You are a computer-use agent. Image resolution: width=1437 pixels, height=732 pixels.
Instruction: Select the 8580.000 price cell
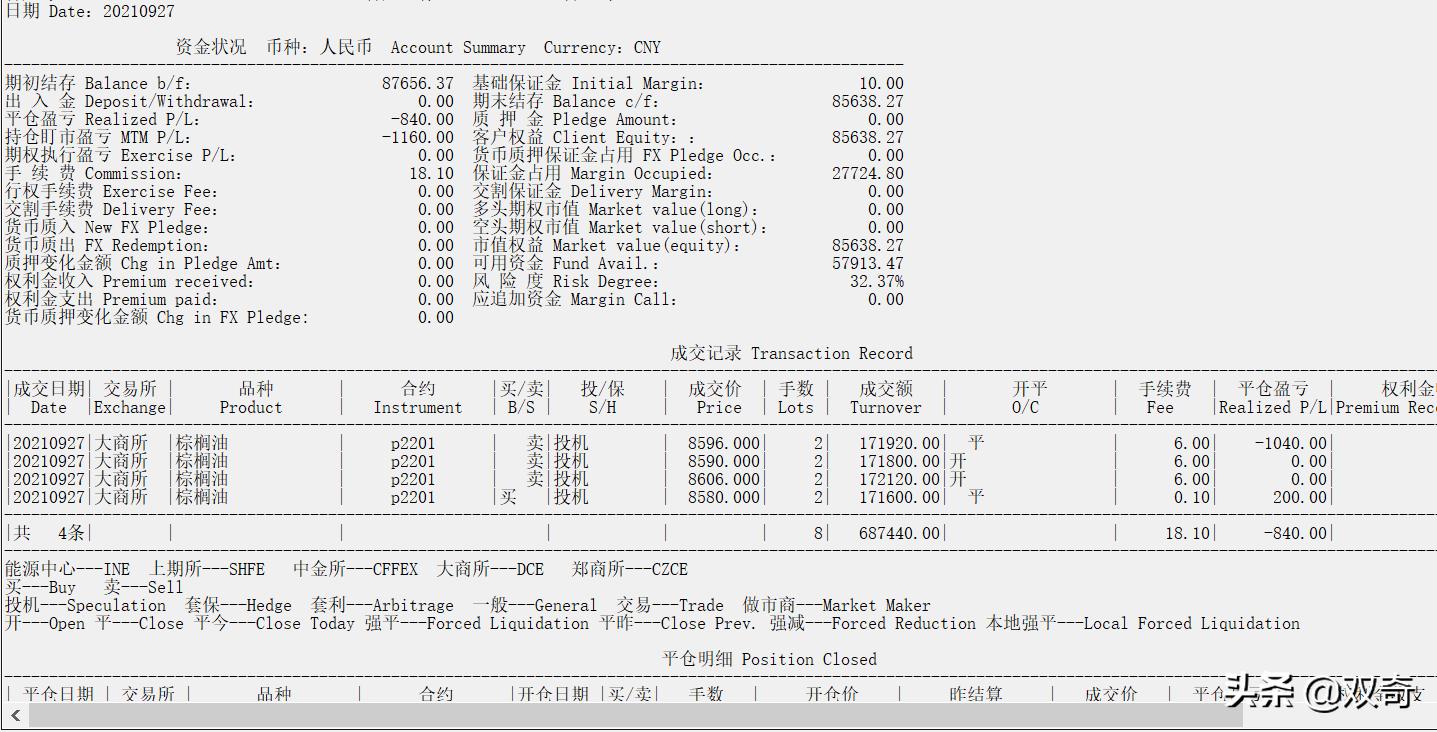[723, 497]
